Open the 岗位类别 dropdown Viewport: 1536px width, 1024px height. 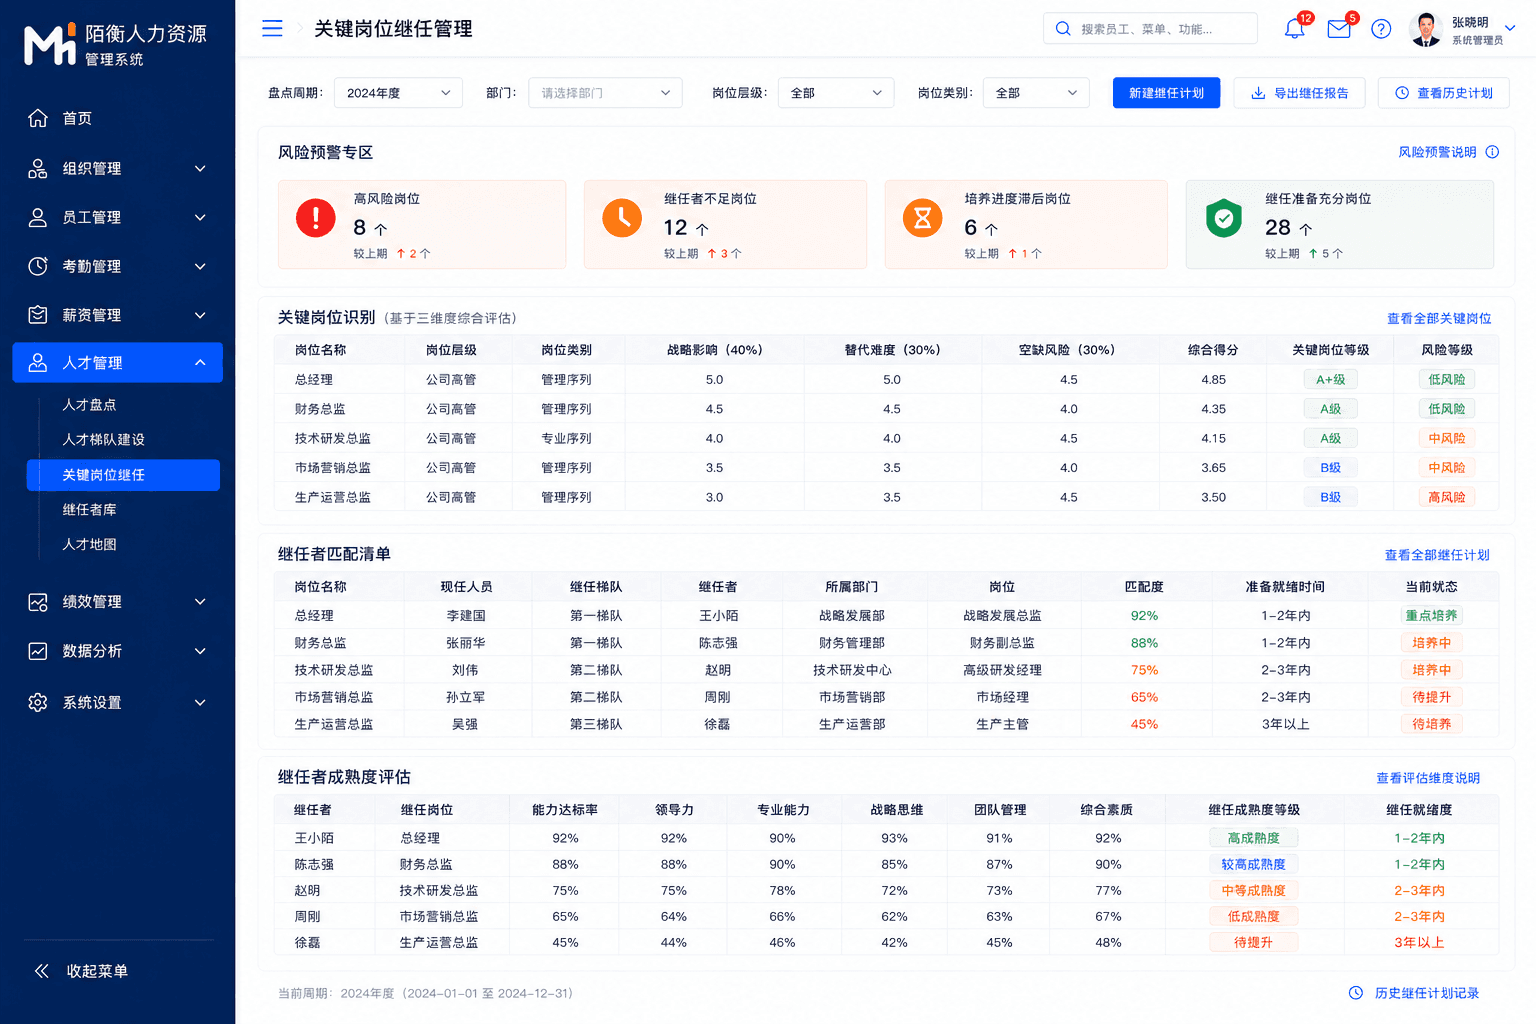(x=1035, y=93)
